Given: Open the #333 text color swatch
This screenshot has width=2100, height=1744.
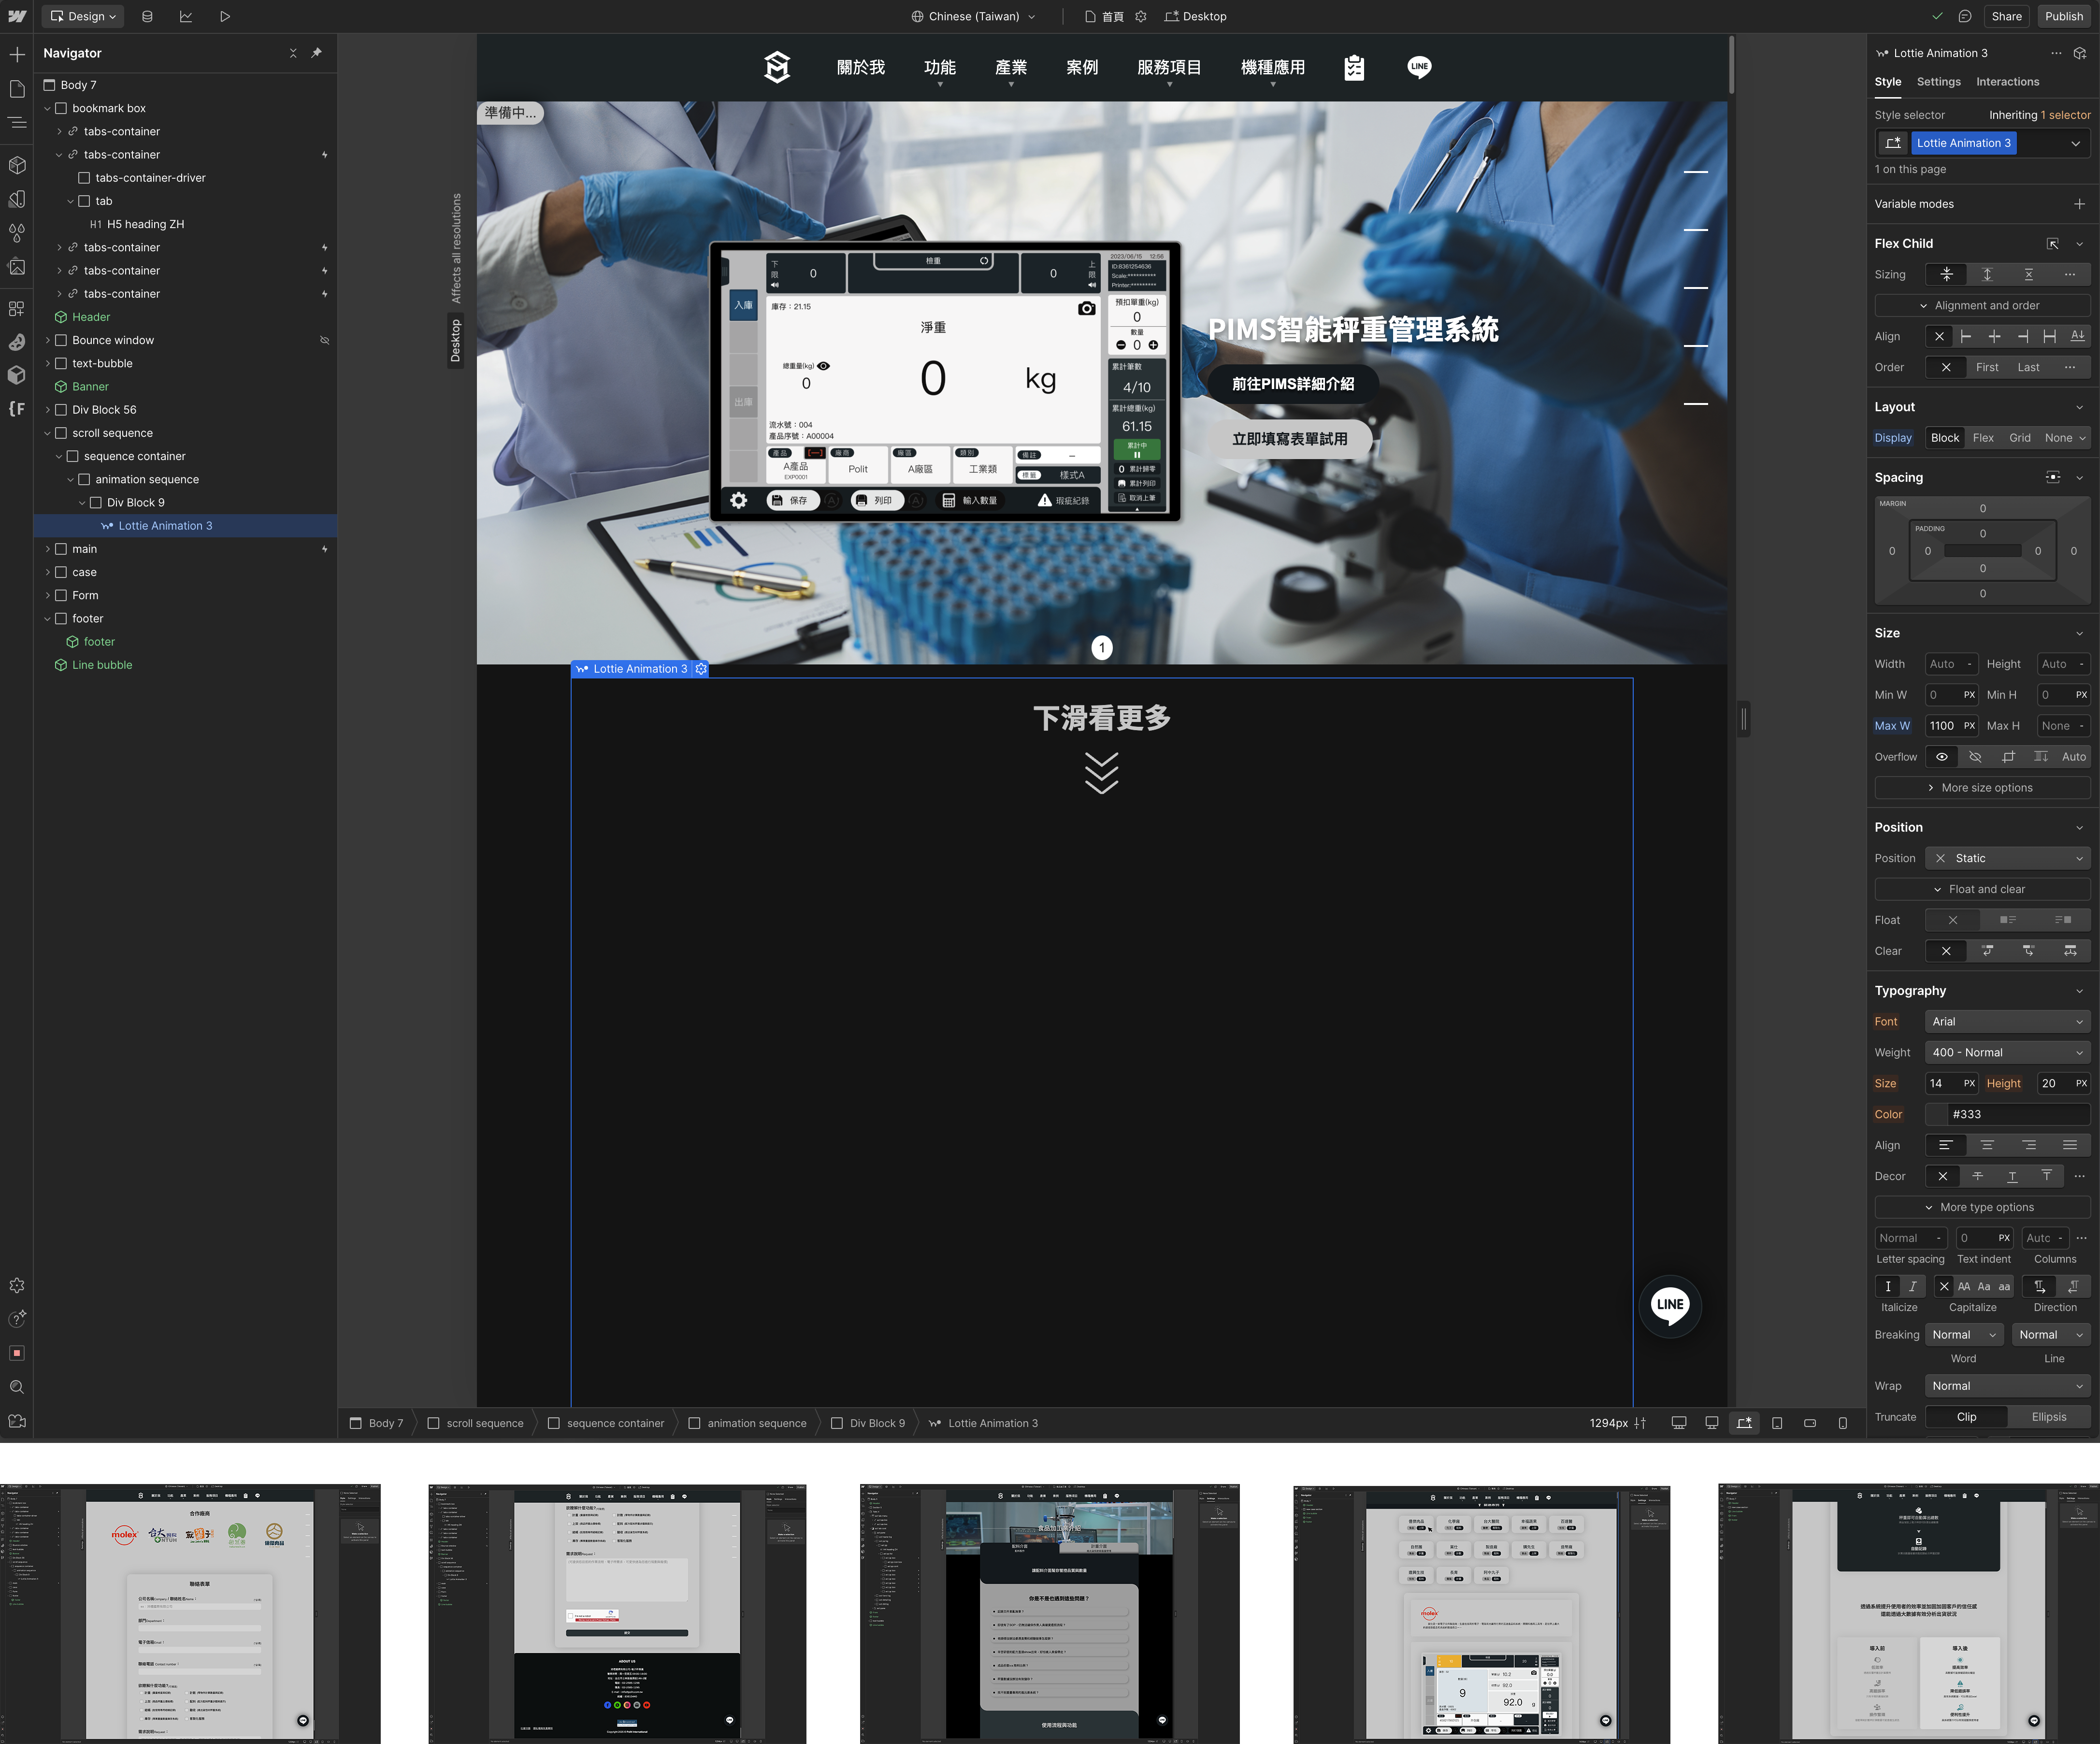Looking at the screenshot, I should (x=1938, y=1114).
